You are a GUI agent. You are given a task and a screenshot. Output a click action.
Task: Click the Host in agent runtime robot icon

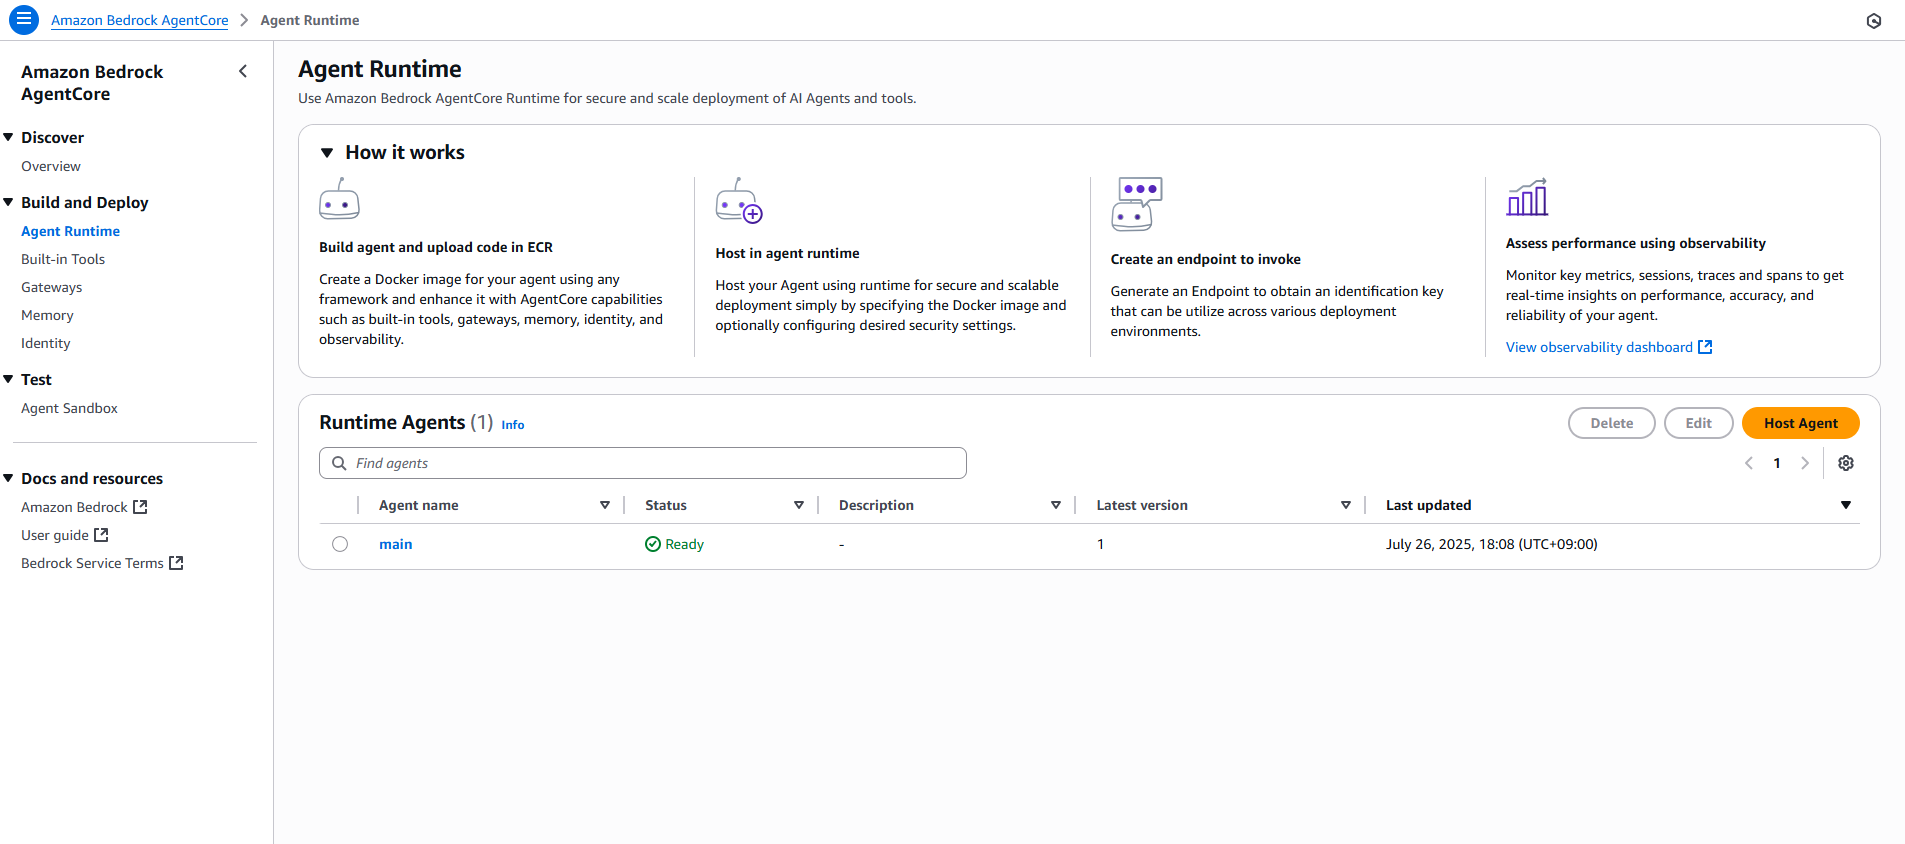tap(739, 201)
